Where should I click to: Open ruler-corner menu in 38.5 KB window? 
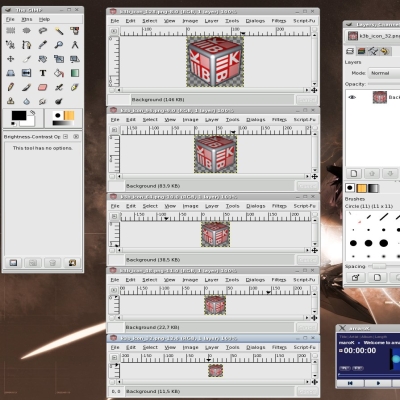click(114, 217)
